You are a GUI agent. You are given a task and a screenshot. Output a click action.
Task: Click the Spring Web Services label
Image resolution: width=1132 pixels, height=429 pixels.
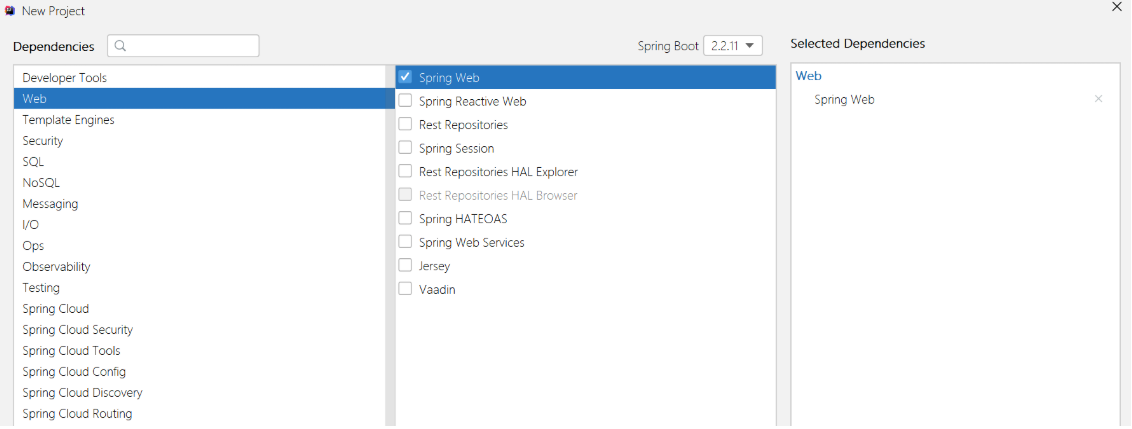coord(471,242)
